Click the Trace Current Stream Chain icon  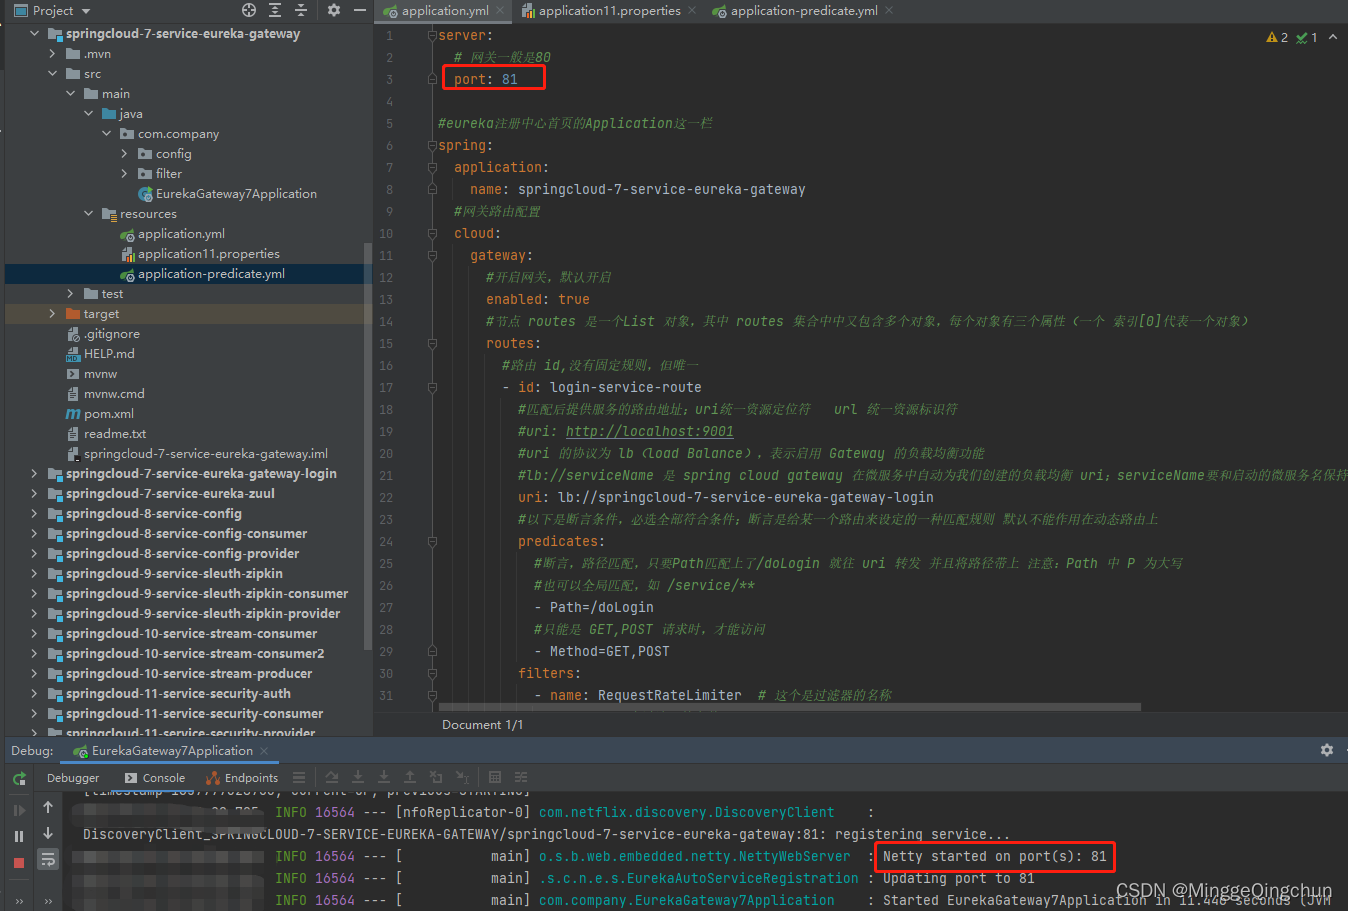point(521,777)
